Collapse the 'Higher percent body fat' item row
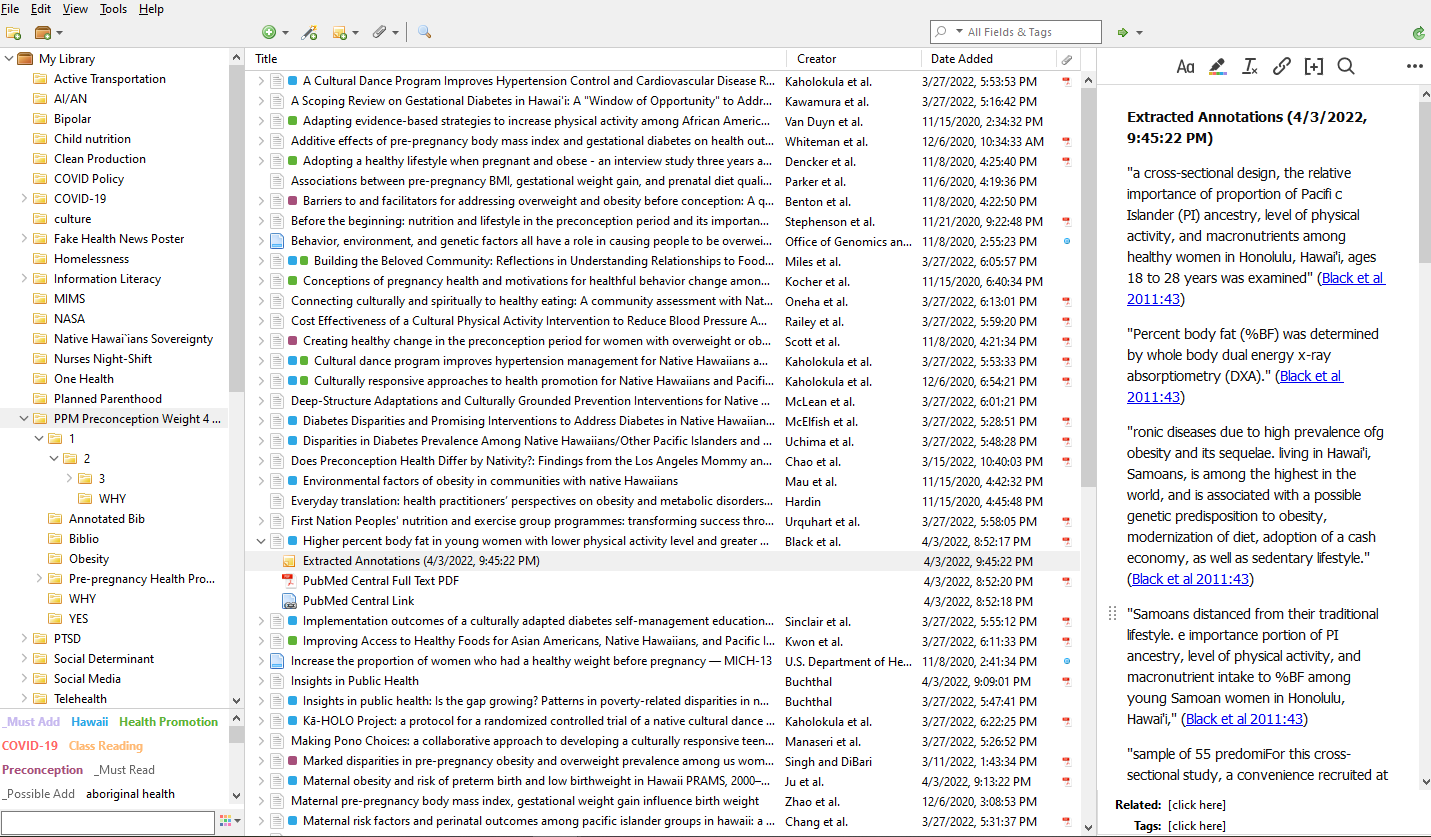The width and height of the screenshot is (1431, 837). 261,541
